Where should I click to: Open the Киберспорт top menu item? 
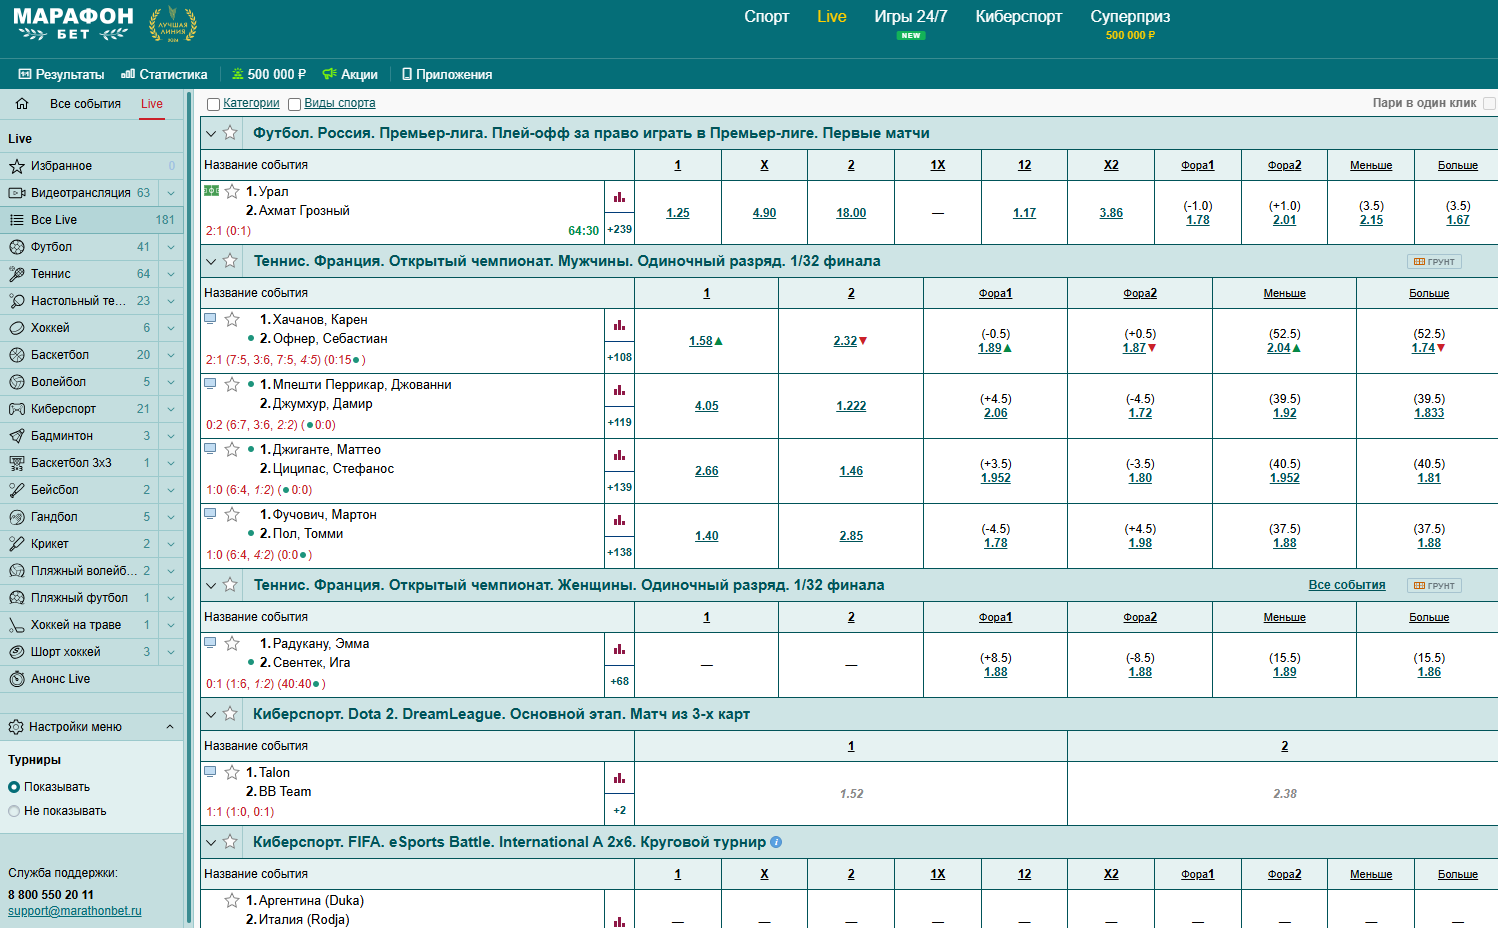point(1018,17)
